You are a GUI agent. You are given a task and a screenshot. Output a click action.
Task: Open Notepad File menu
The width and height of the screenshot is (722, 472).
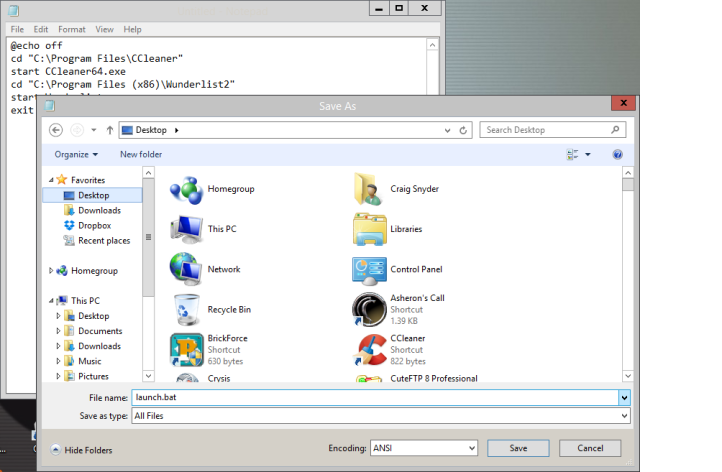tap(17, 29)
